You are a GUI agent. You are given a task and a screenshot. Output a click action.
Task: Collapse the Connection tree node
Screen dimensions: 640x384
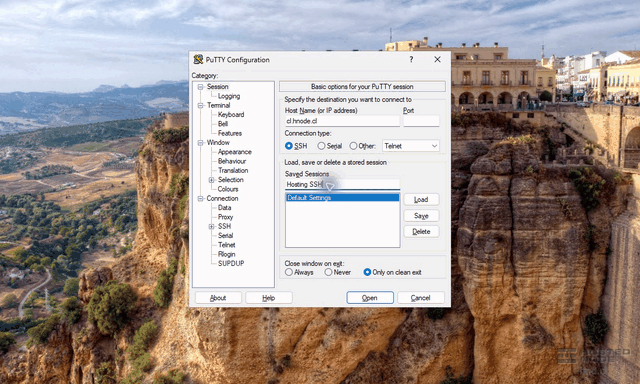(x=200, y=199)
